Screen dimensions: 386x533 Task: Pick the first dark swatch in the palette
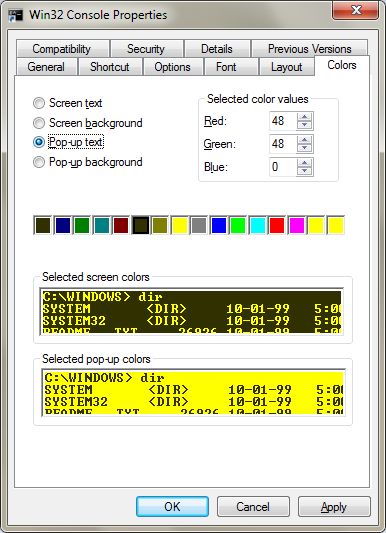click(43, 225)
